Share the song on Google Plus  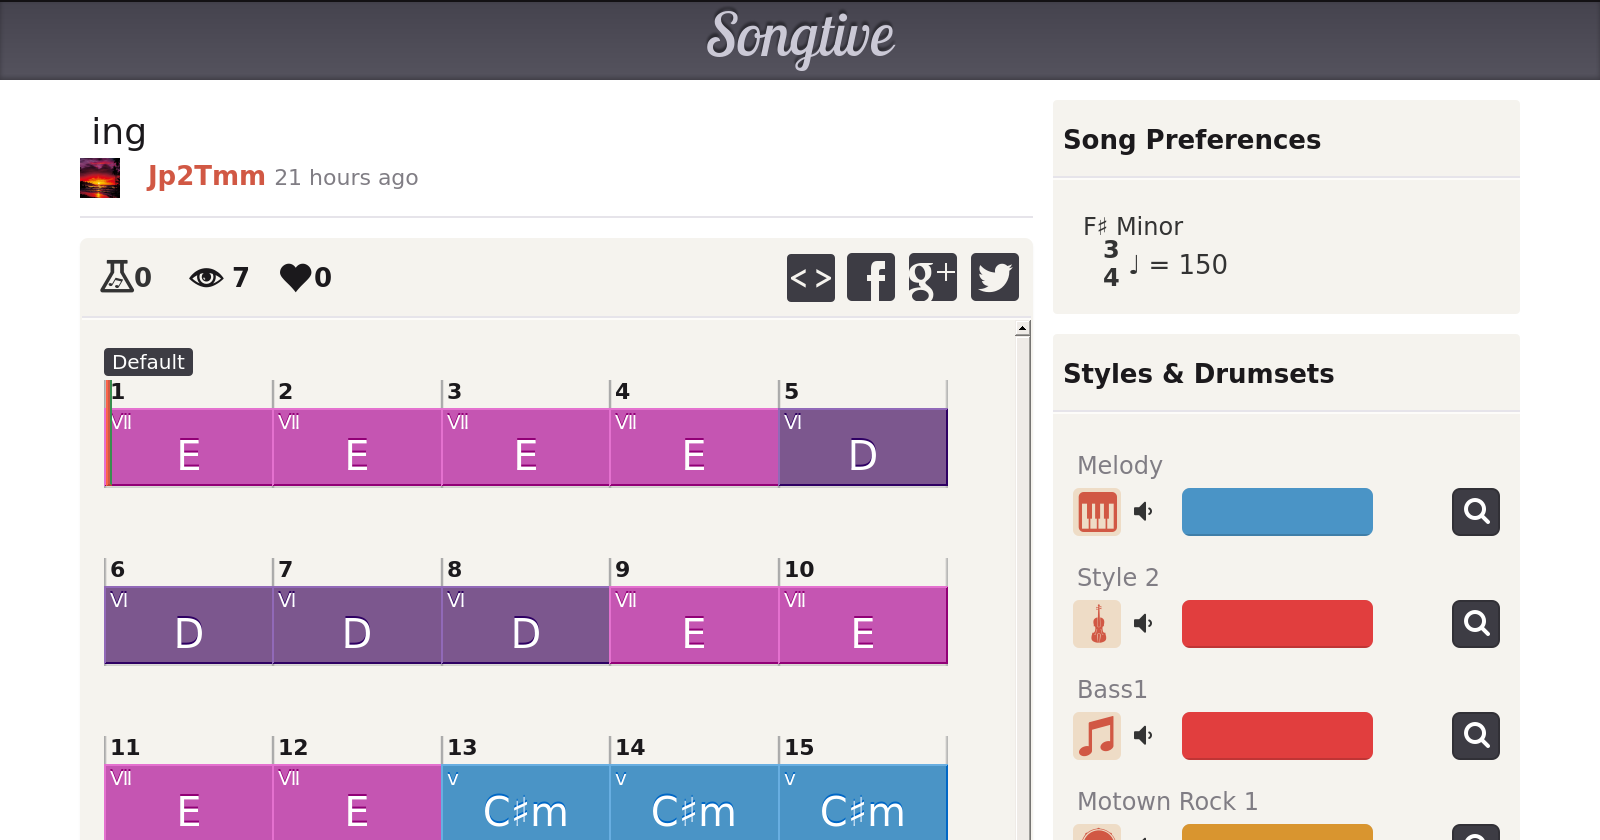click(x=932, y=277)
